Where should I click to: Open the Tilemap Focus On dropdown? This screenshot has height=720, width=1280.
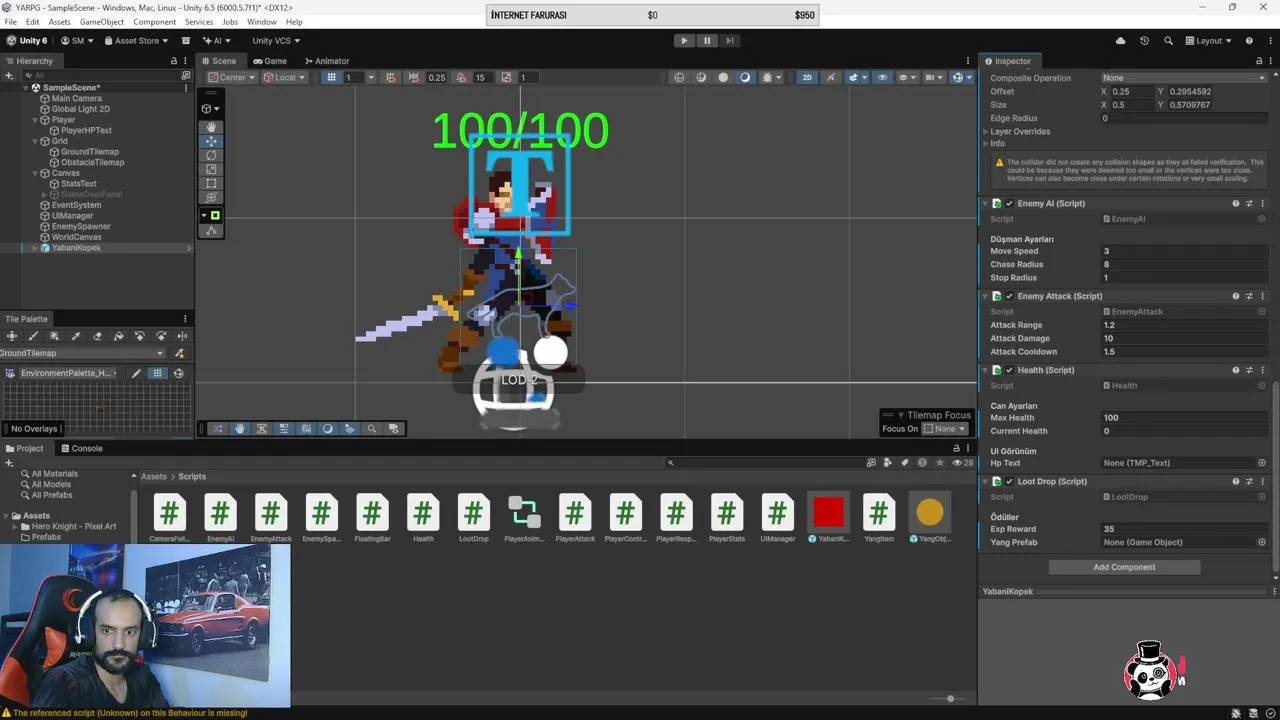tap(944, 429)
